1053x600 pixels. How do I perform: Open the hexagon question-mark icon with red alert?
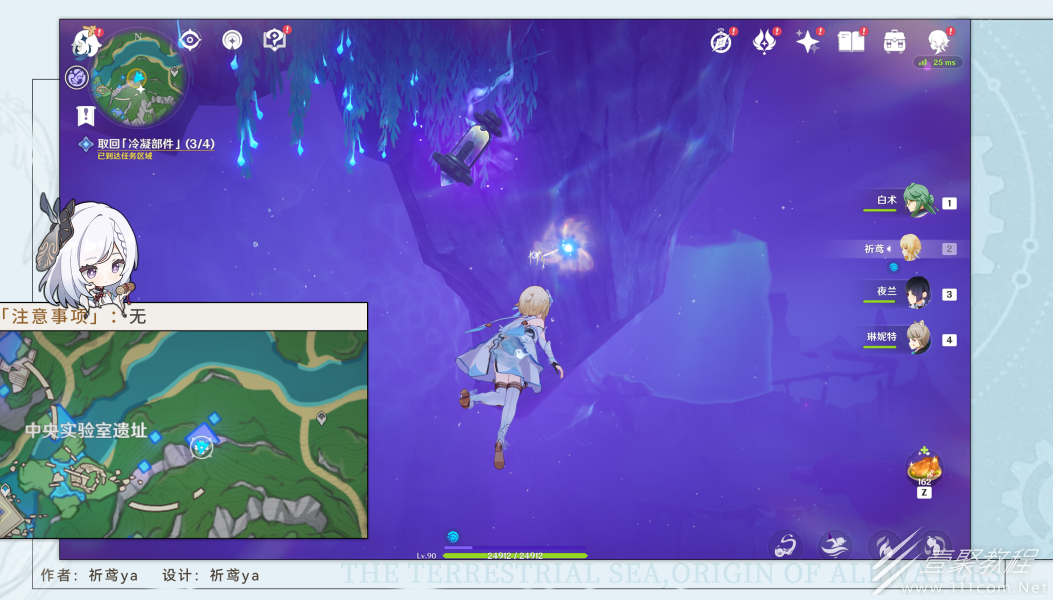[275, 40]
